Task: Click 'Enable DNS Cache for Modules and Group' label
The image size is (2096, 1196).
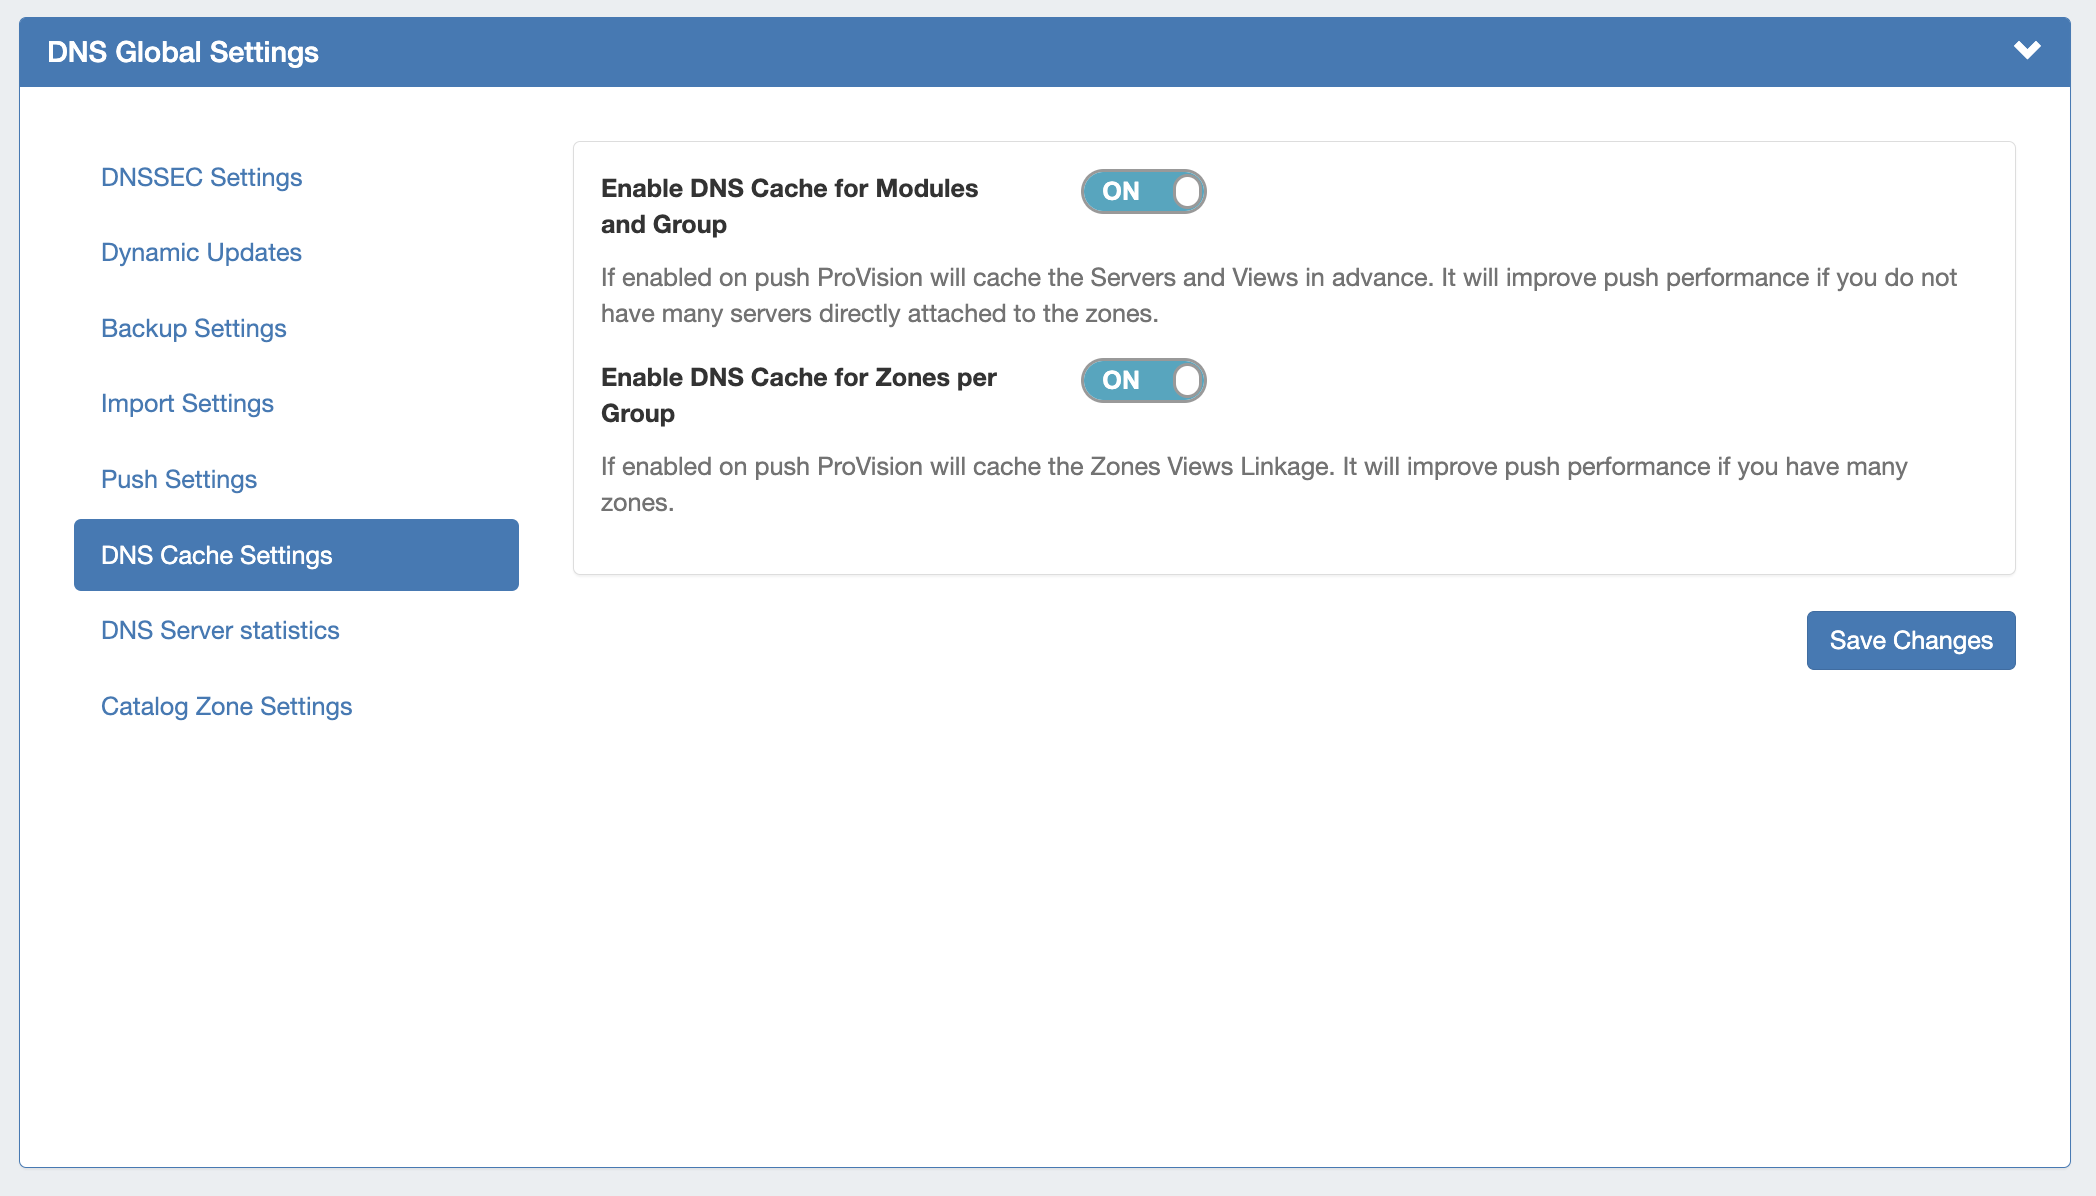Action: [789, 205]
